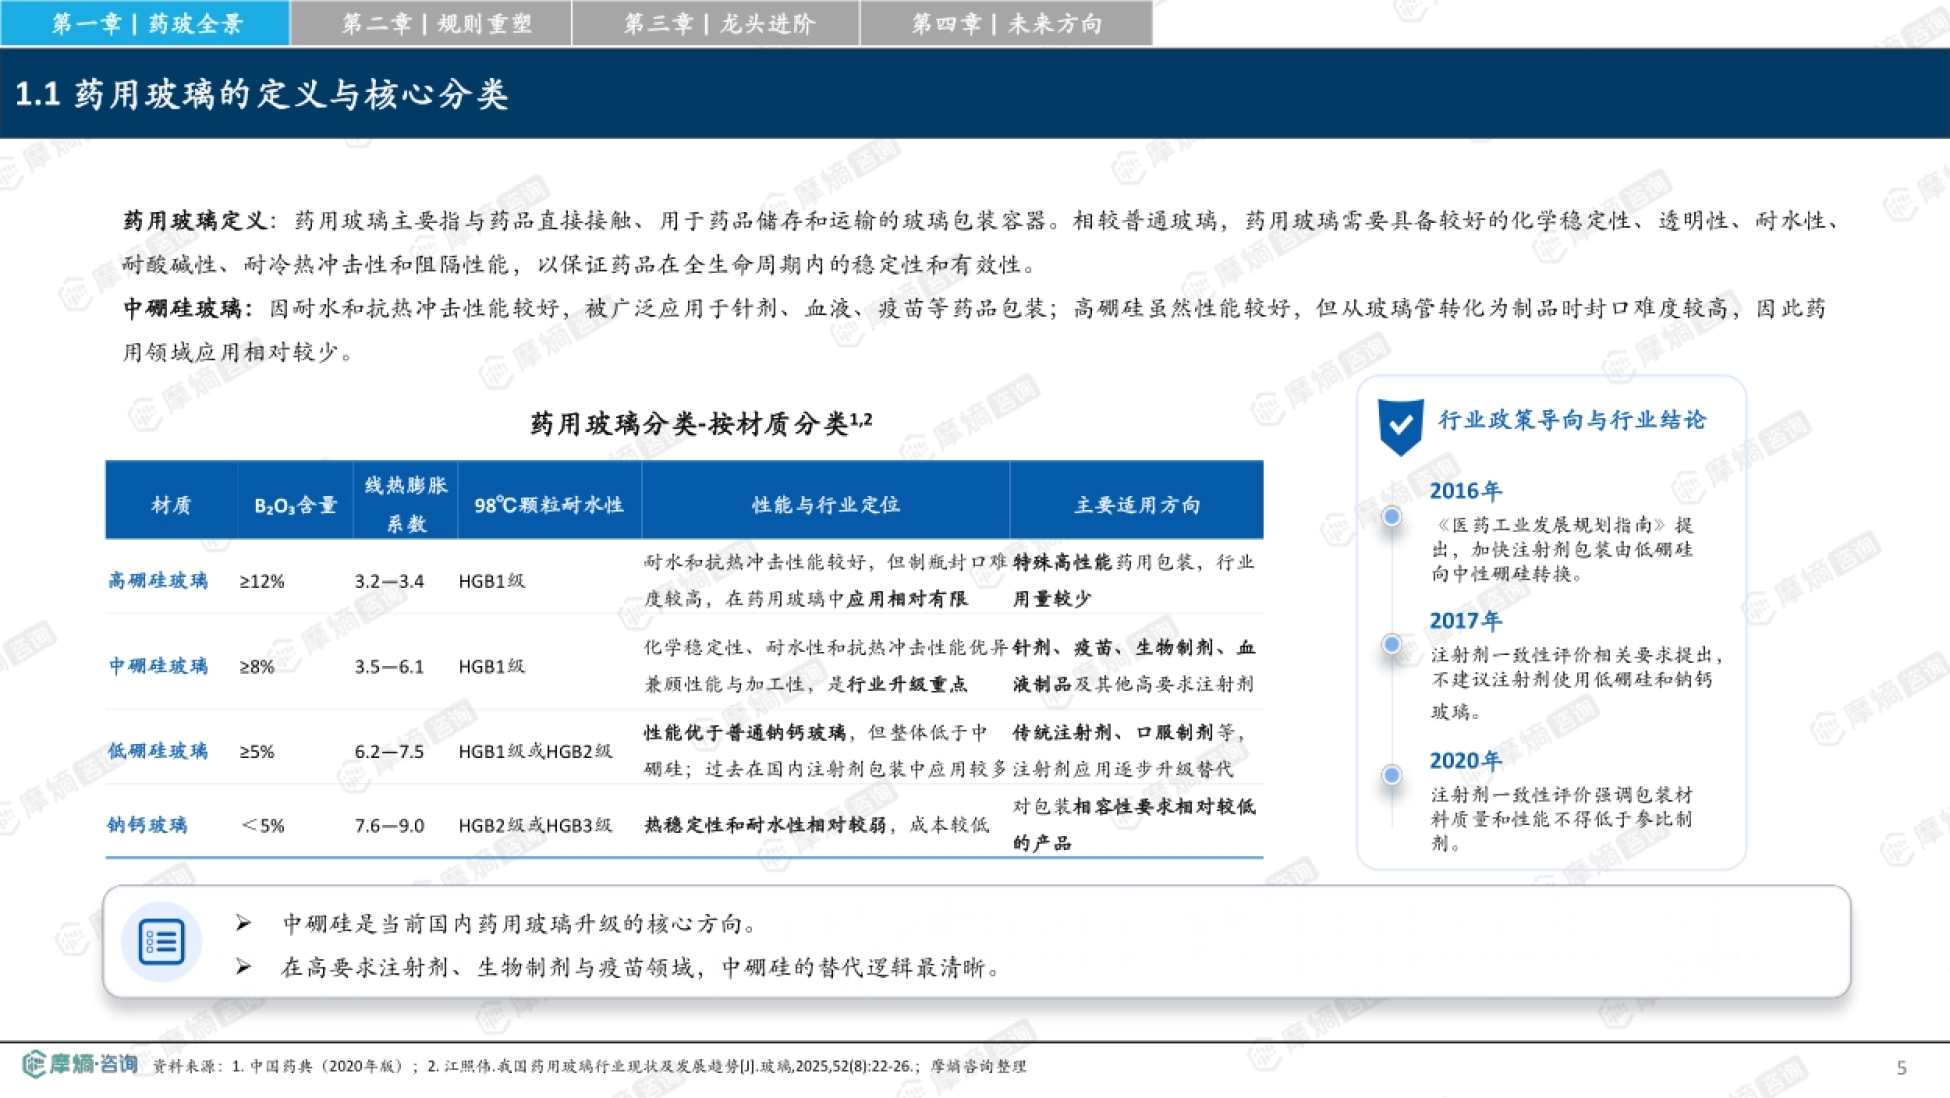Image resolution: width=1950 pixels, height=1098 pixels.
Task: Click the 2017年 year heading
Action: [1466, 621]
